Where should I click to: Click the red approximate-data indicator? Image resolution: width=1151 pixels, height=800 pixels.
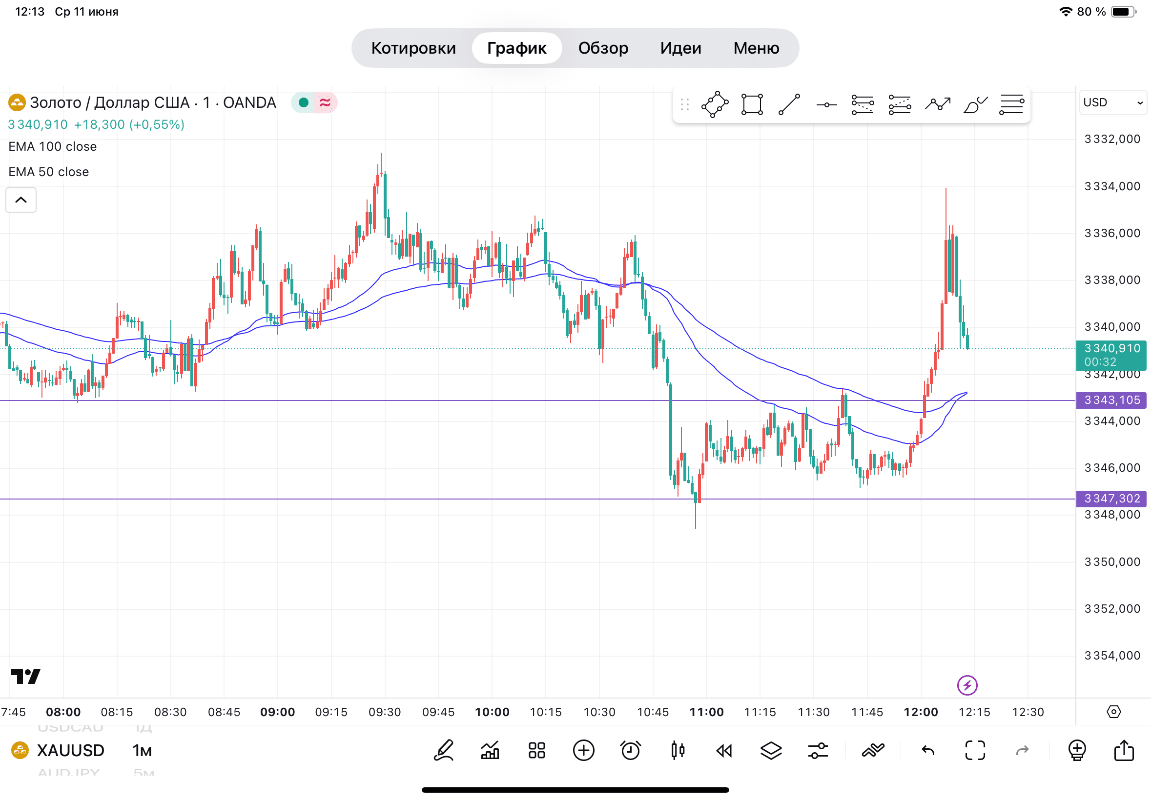(325, 103)
